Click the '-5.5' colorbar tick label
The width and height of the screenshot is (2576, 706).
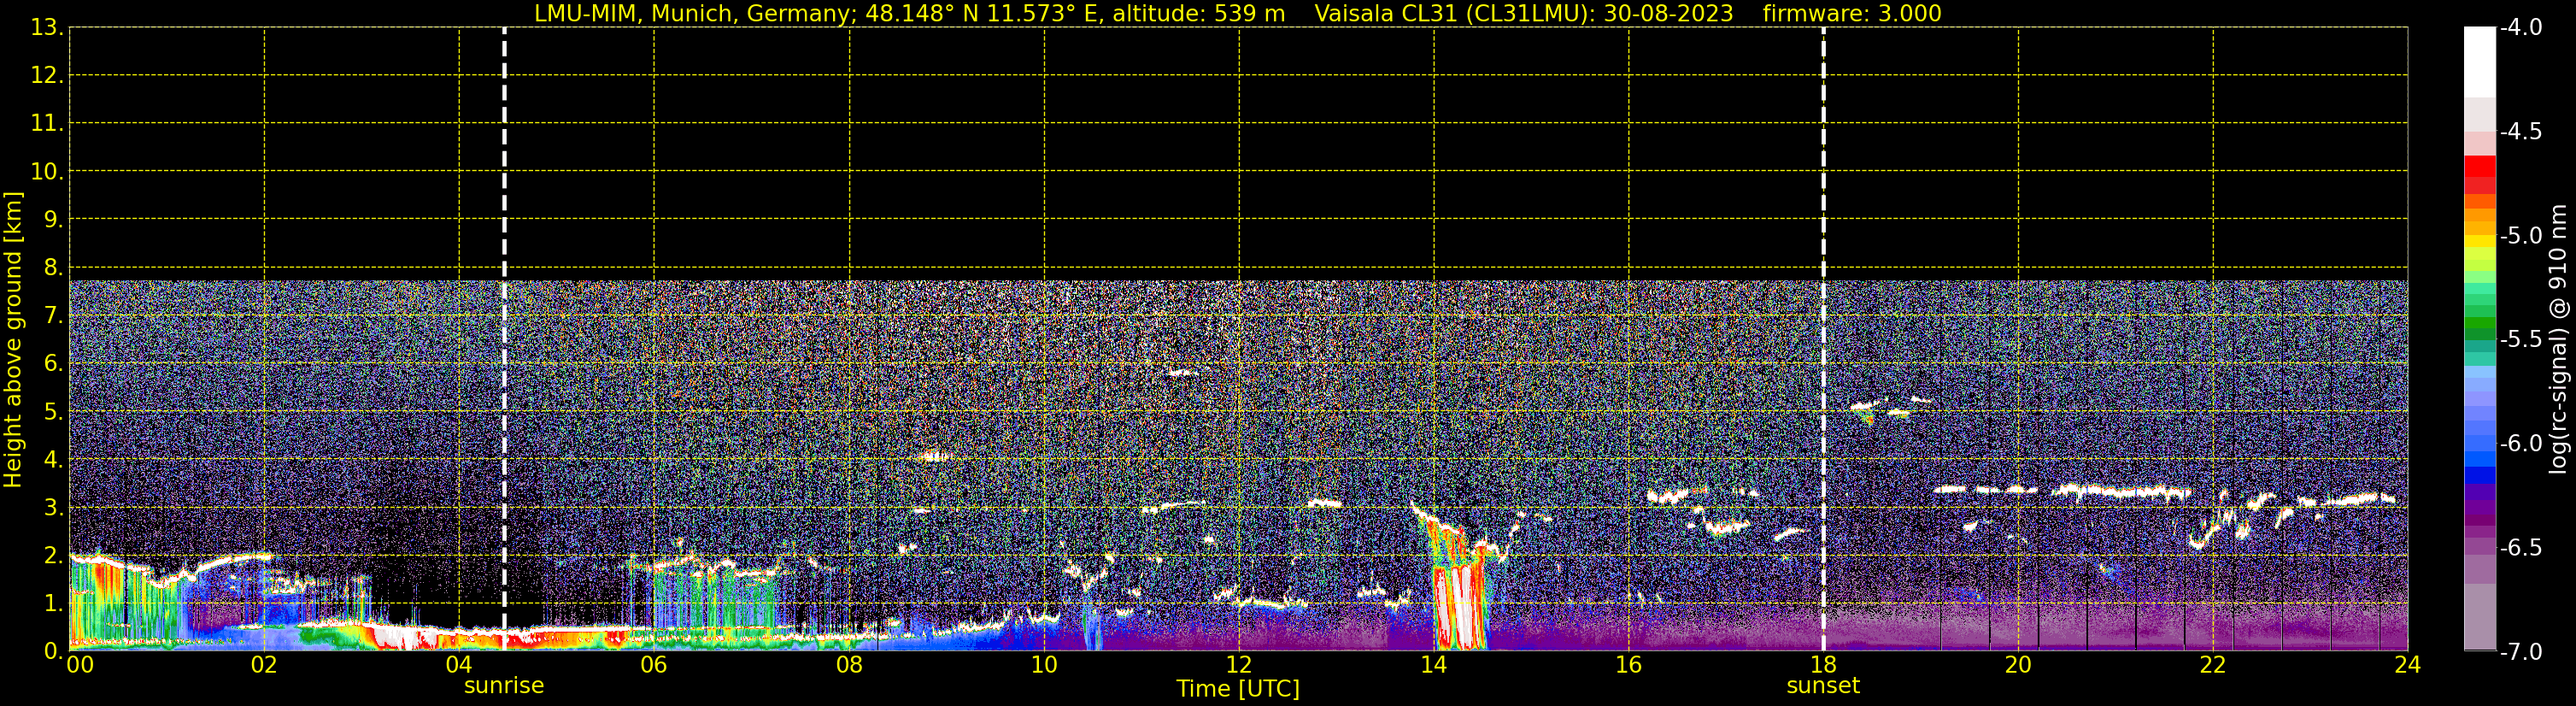click(2520, 340)
